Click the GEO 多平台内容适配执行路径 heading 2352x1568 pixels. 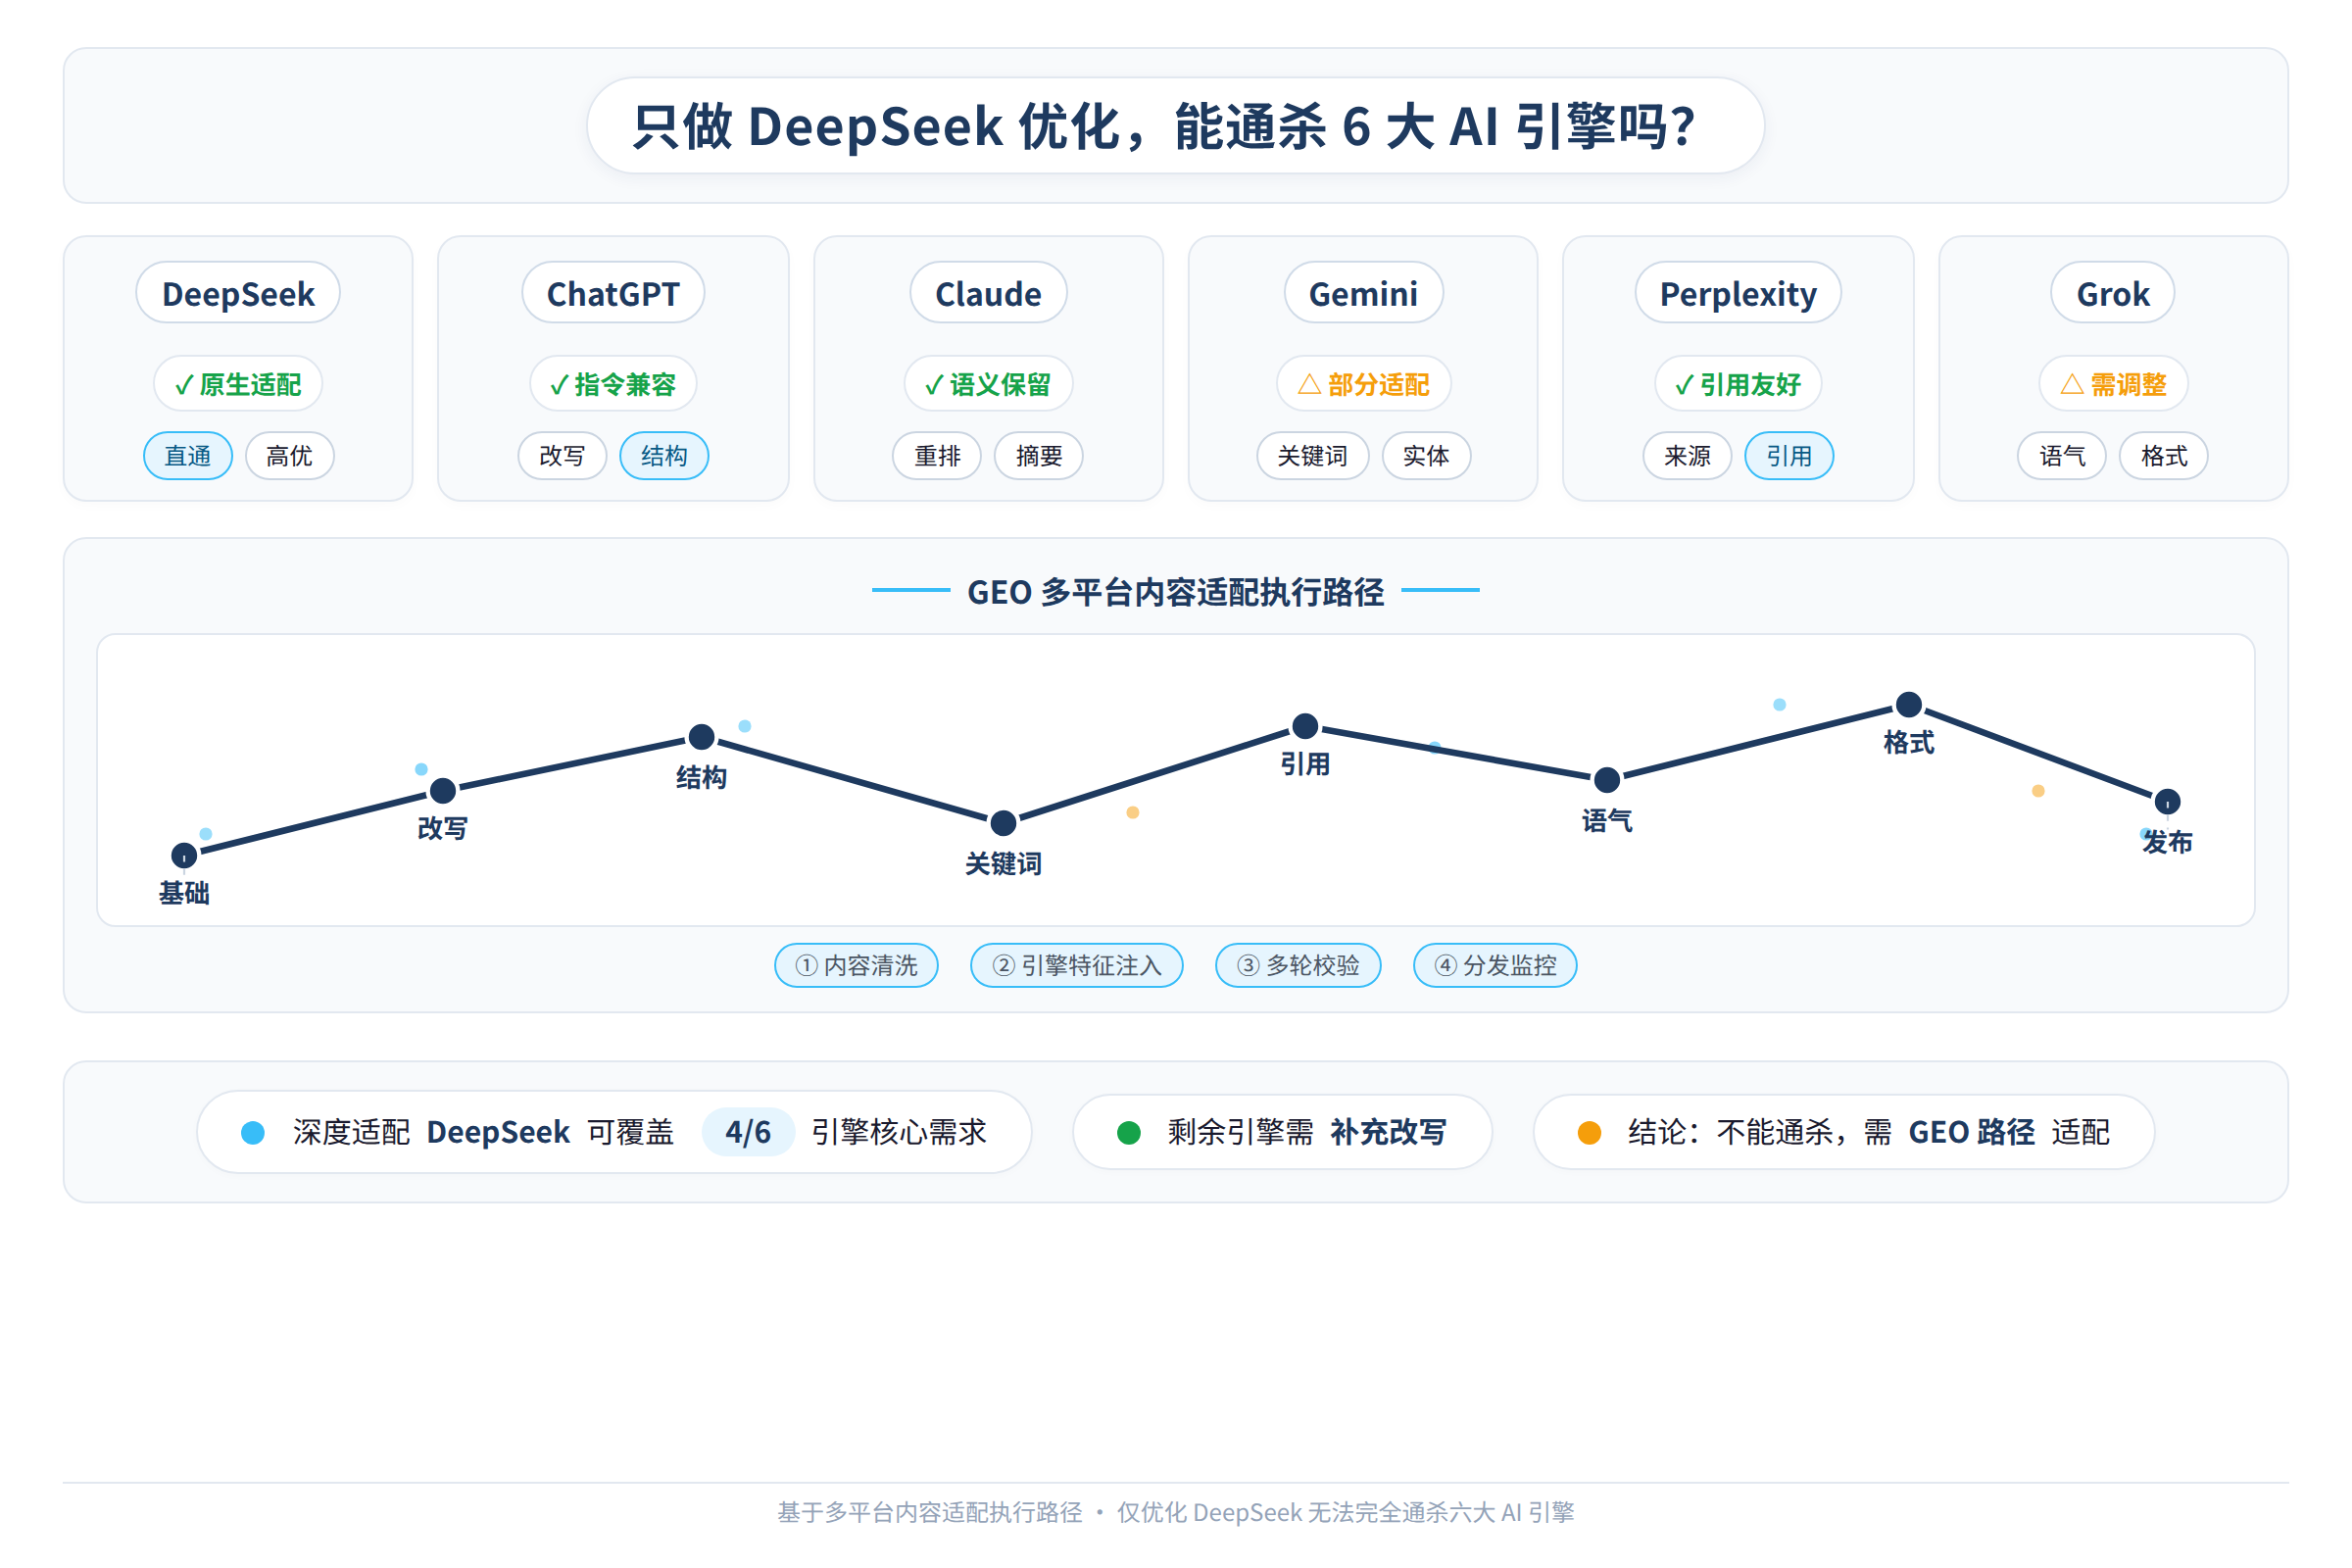tap(1176, 592)
